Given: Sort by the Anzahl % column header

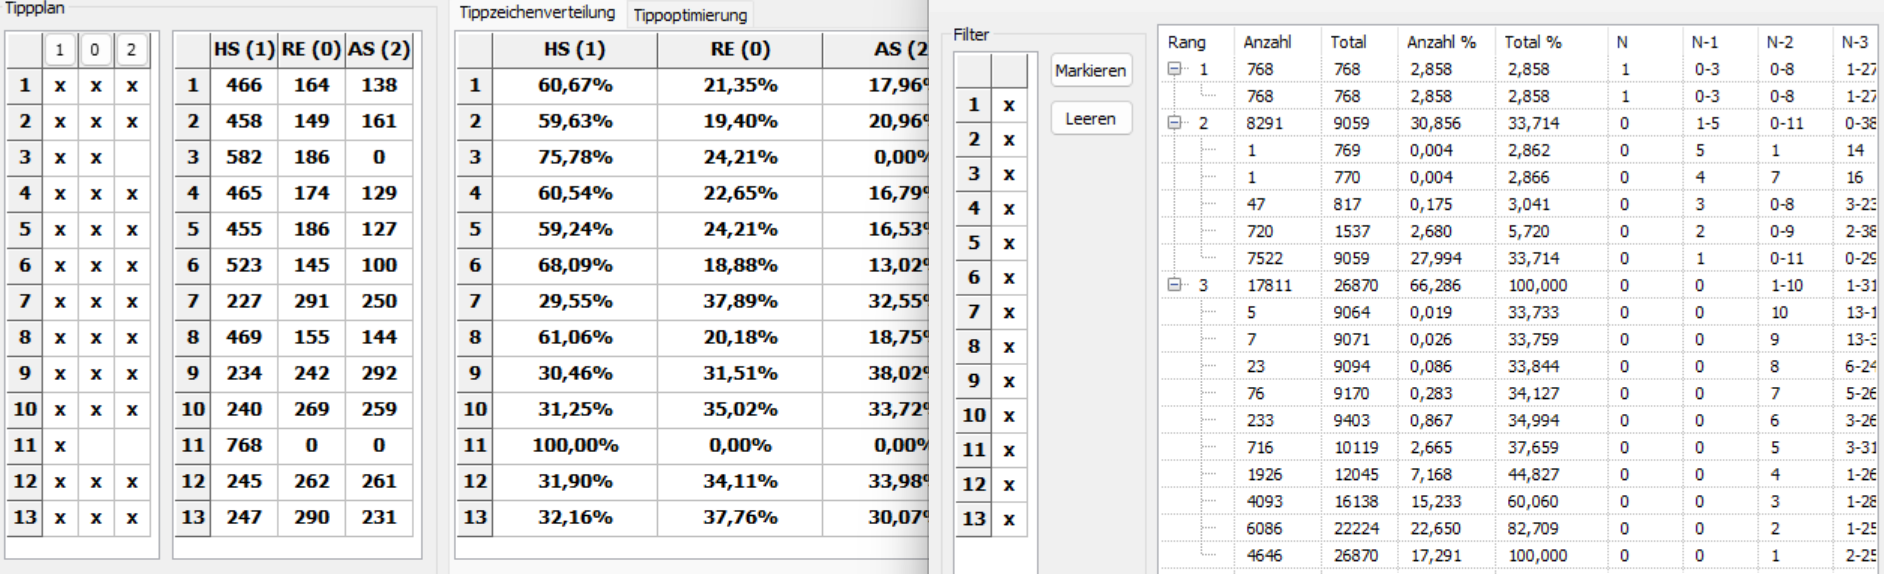Looking at the screenshot, I should (x=1441, y=42).
